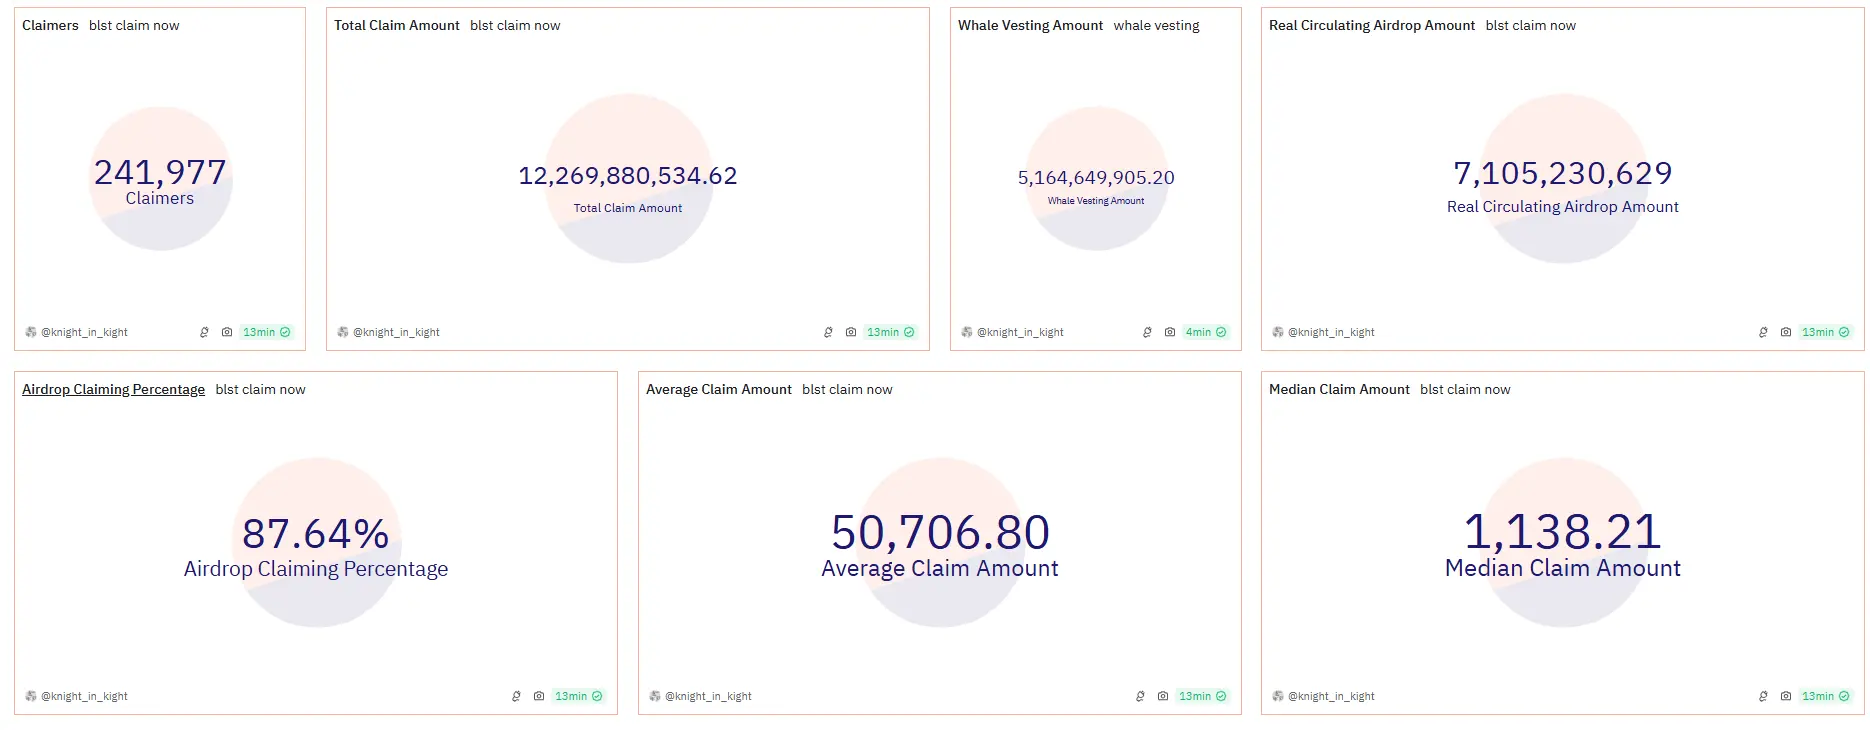Open @knight_in_kight profile in Total Claim Amount card
Viewport: 1870px width, 730px height.
[396, 332]
